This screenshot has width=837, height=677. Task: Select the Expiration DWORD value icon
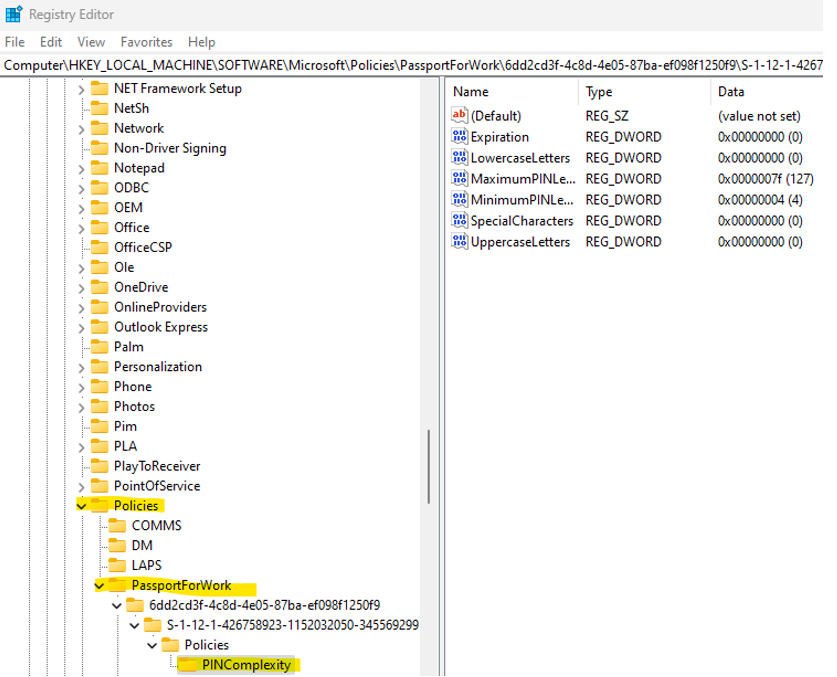click(459, 137)
